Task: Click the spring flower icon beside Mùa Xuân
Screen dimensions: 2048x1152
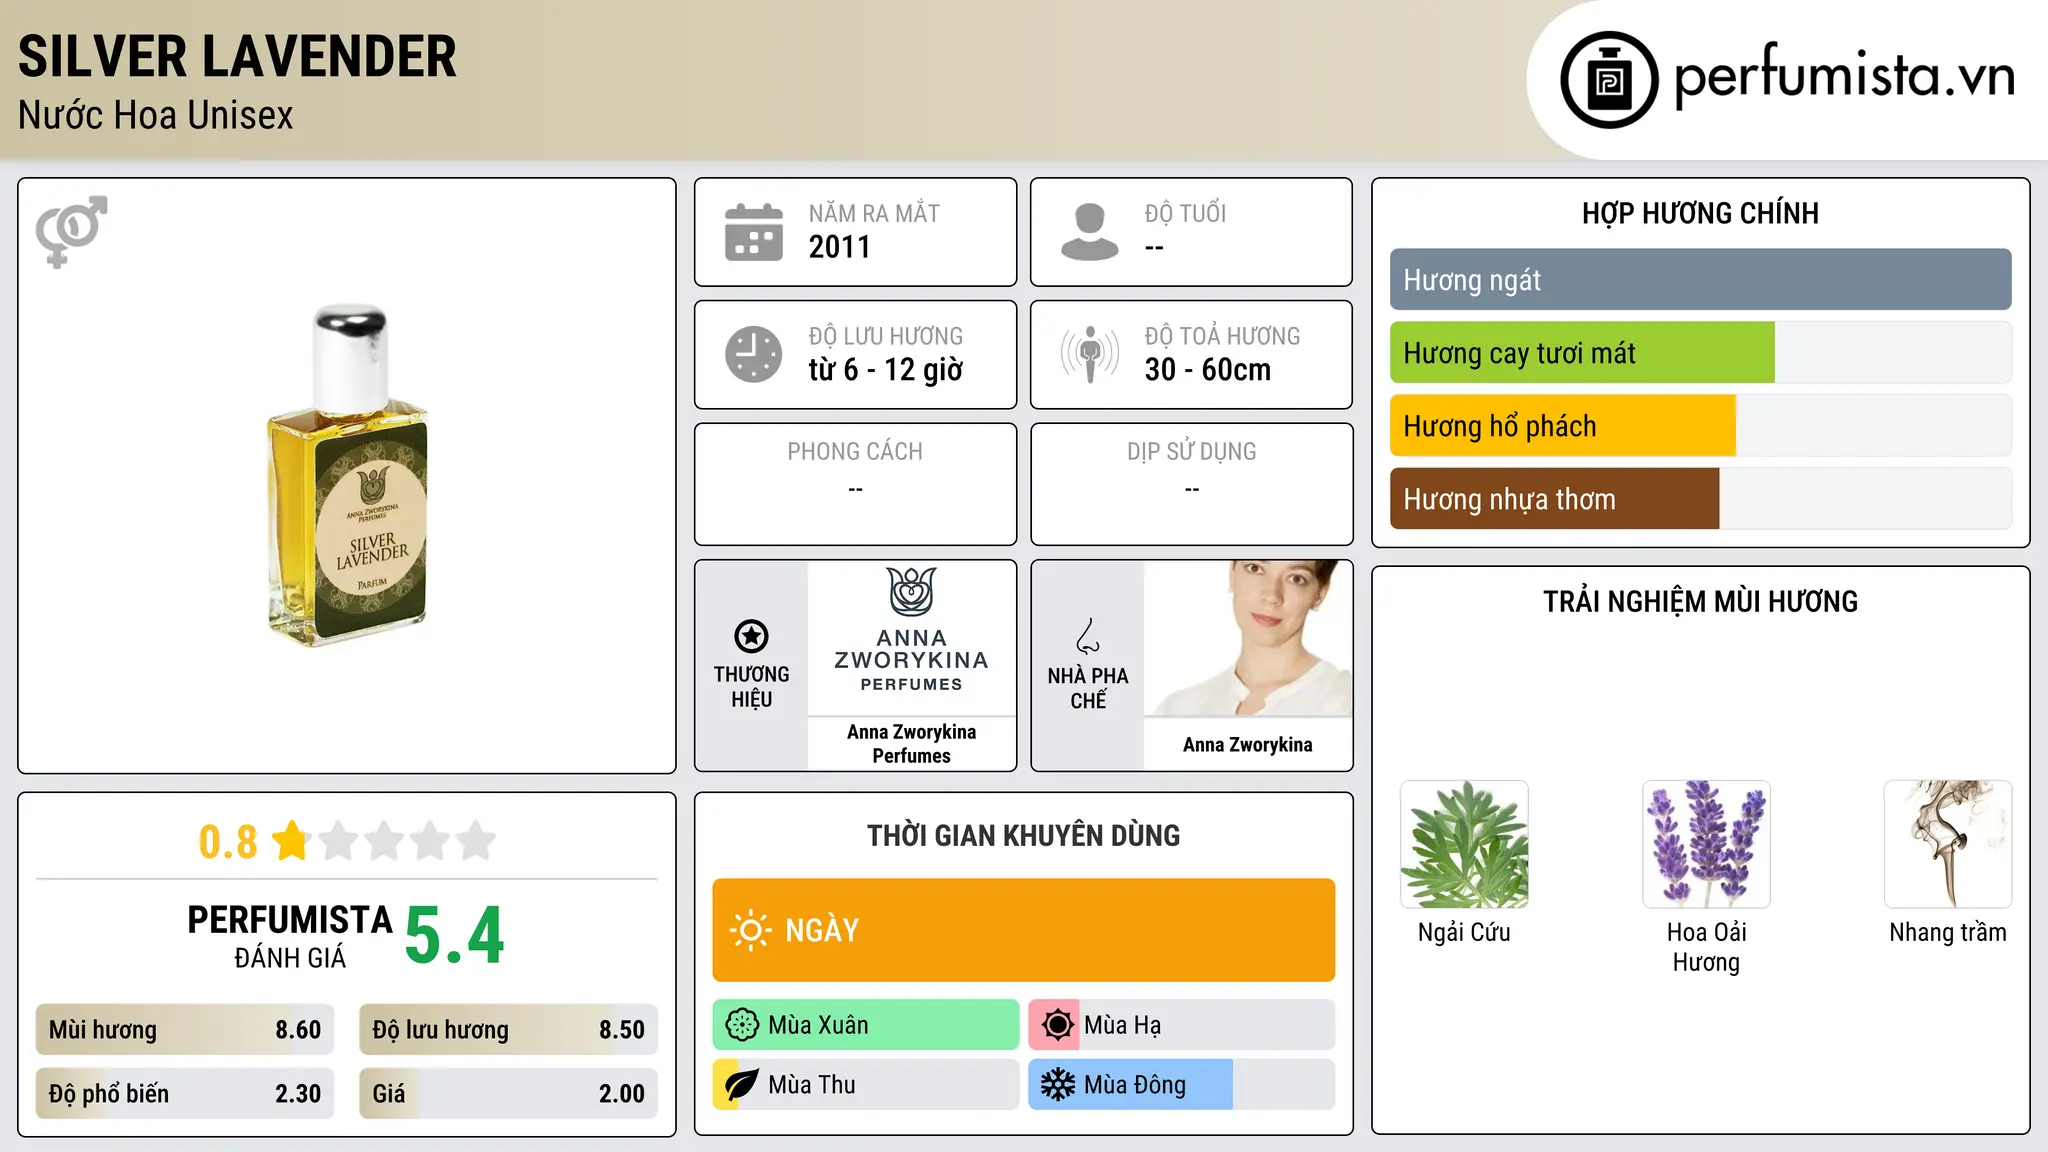Action: coord(742,1025)
